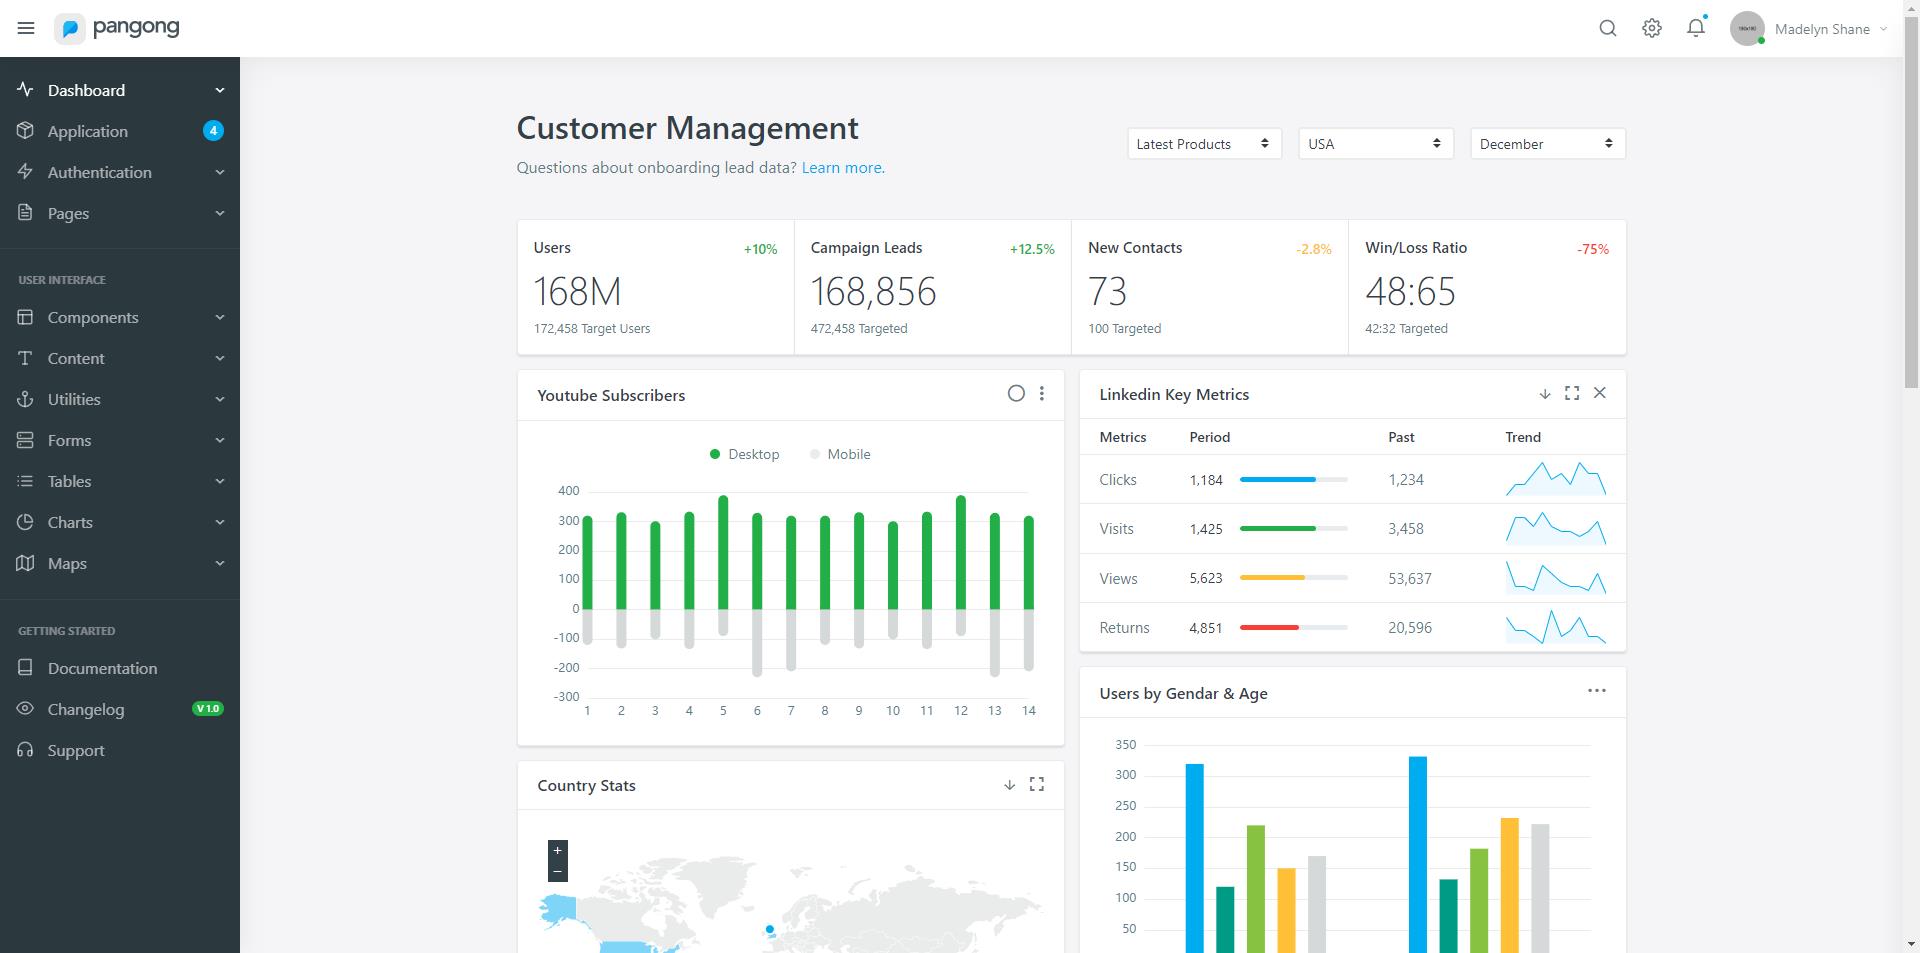
Task: Collapse the Linkedin Key Metrics card
Action: tap(1545, 394)
